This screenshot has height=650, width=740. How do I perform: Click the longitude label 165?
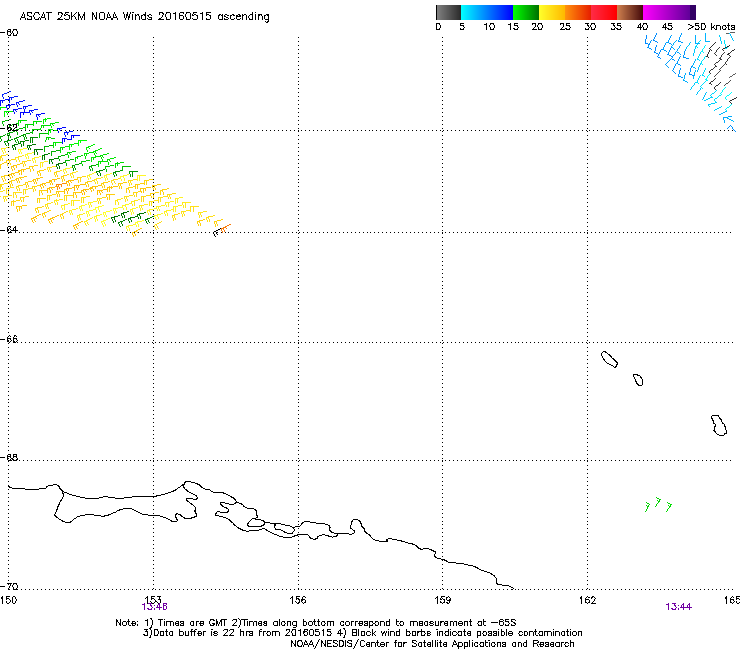click(732, 600)
